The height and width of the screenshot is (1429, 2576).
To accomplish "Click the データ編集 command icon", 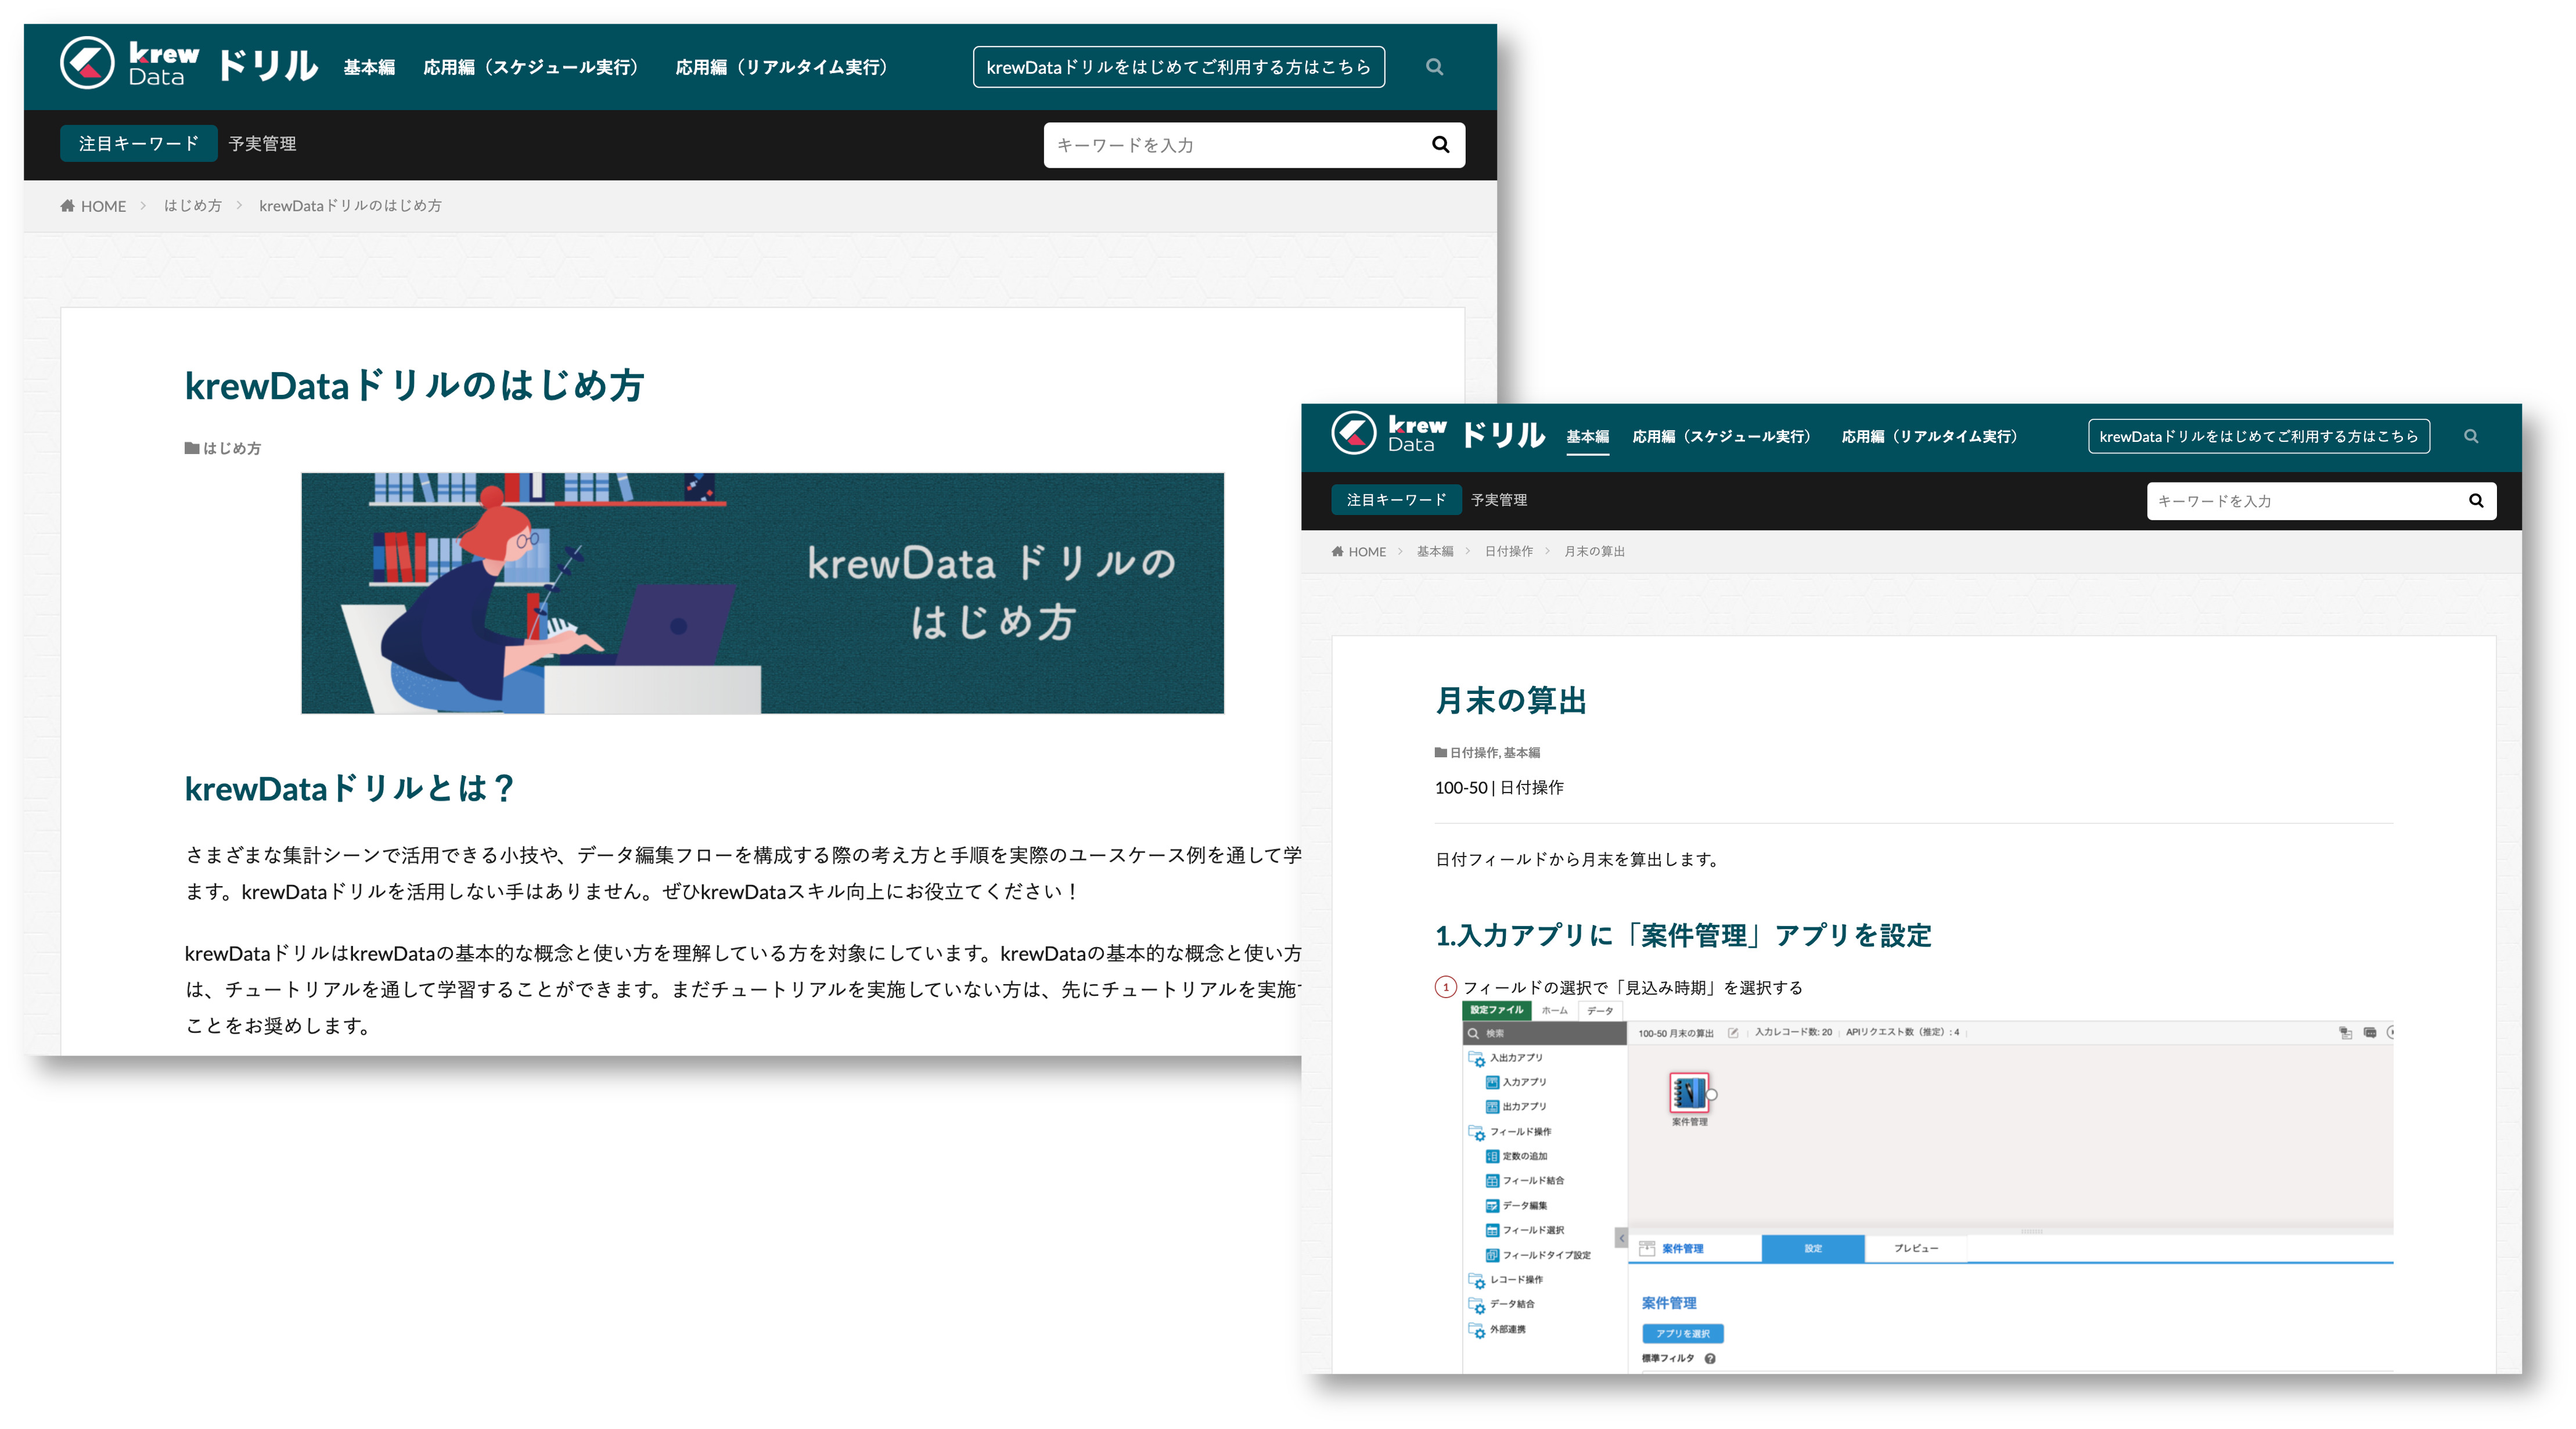I will click(1492, 1206).
